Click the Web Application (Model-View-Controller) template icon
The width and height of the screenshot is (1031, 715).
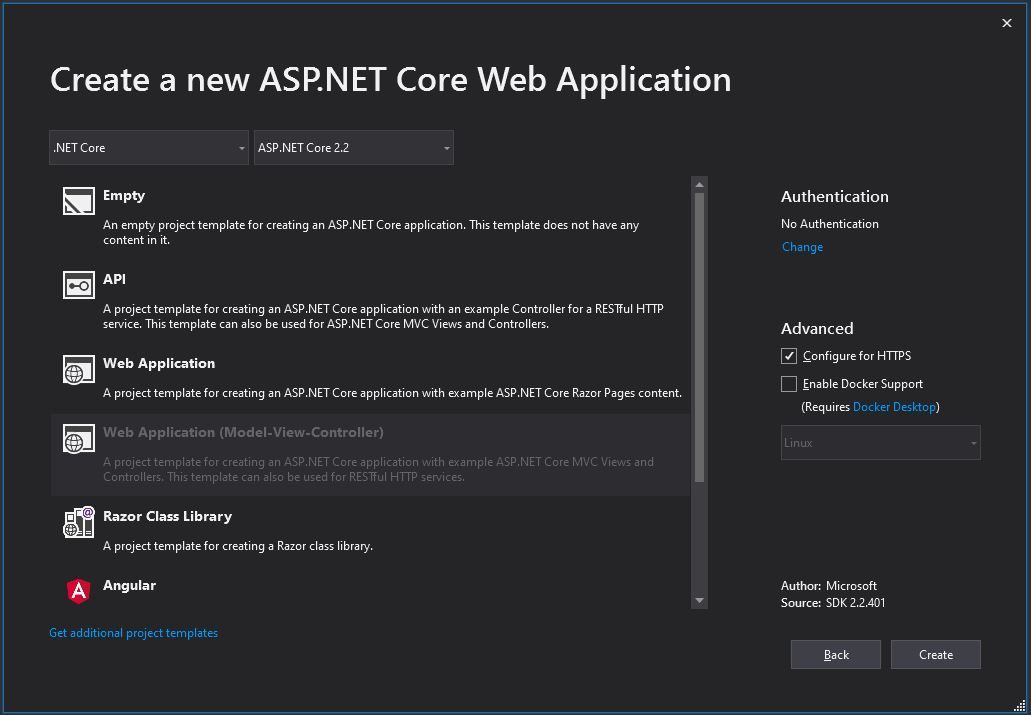coord(78,438)
